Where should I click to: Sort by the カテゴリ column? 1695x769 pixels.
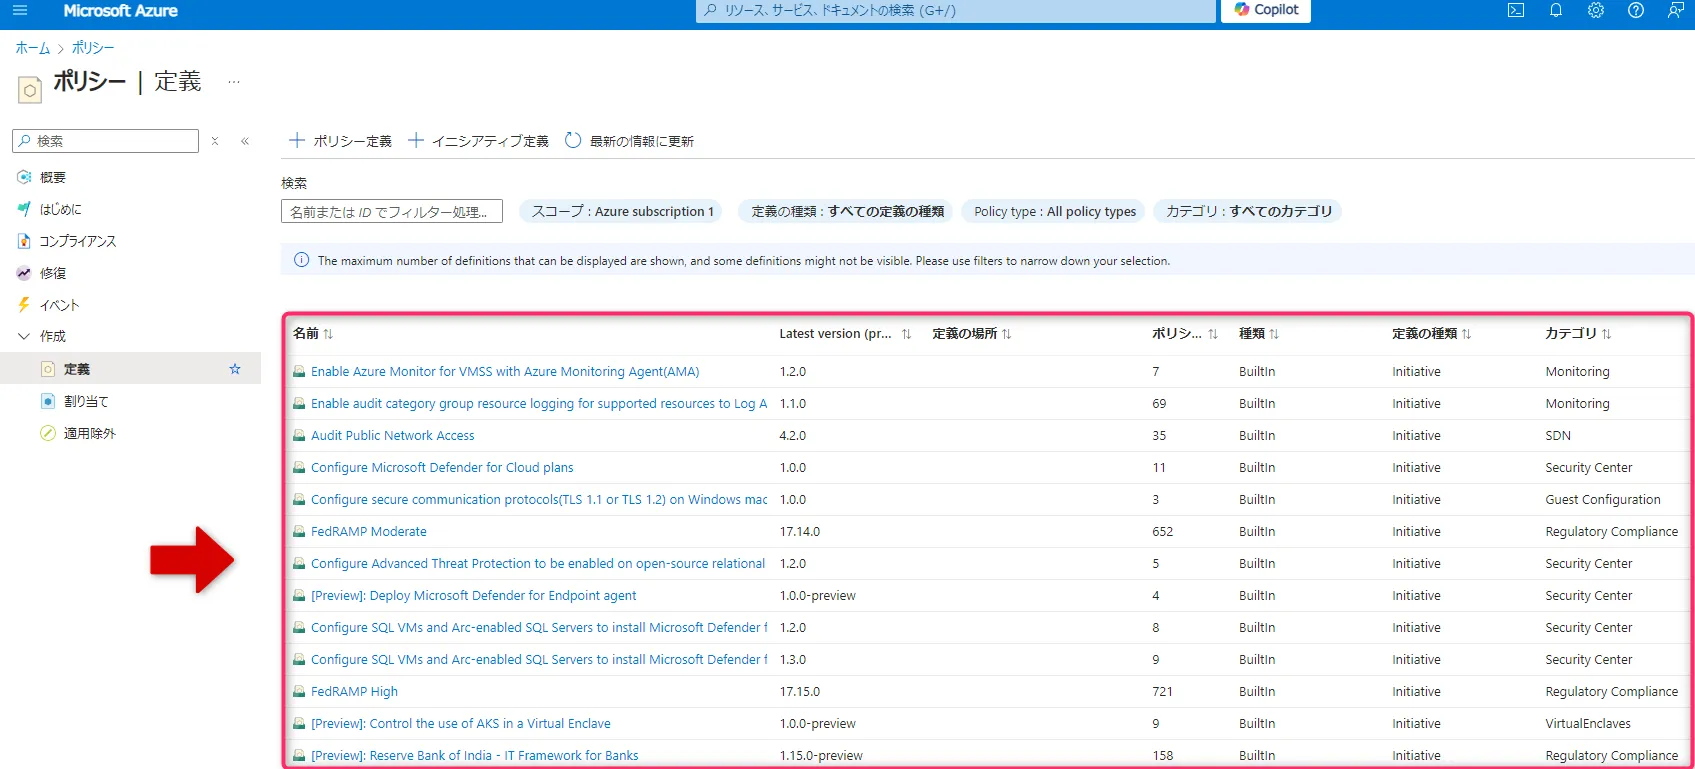[x=1578, y=334]
